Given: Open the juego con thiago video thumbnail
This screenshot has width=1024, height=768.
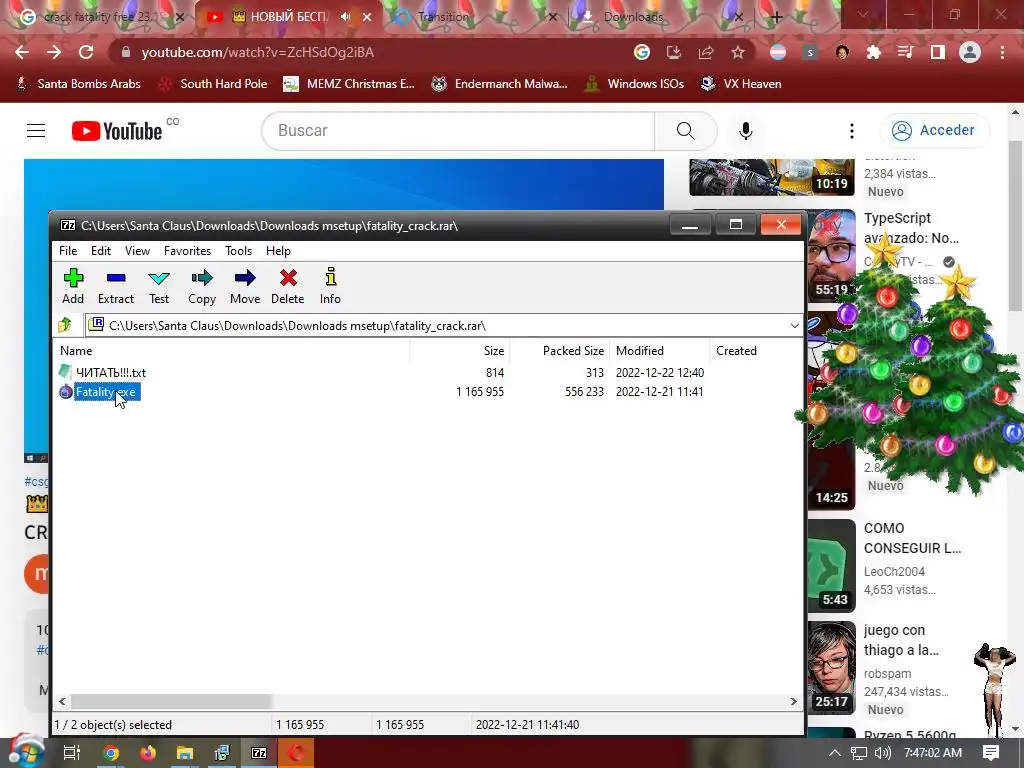Looking at the screenshot, I should [x=831, y=667].
